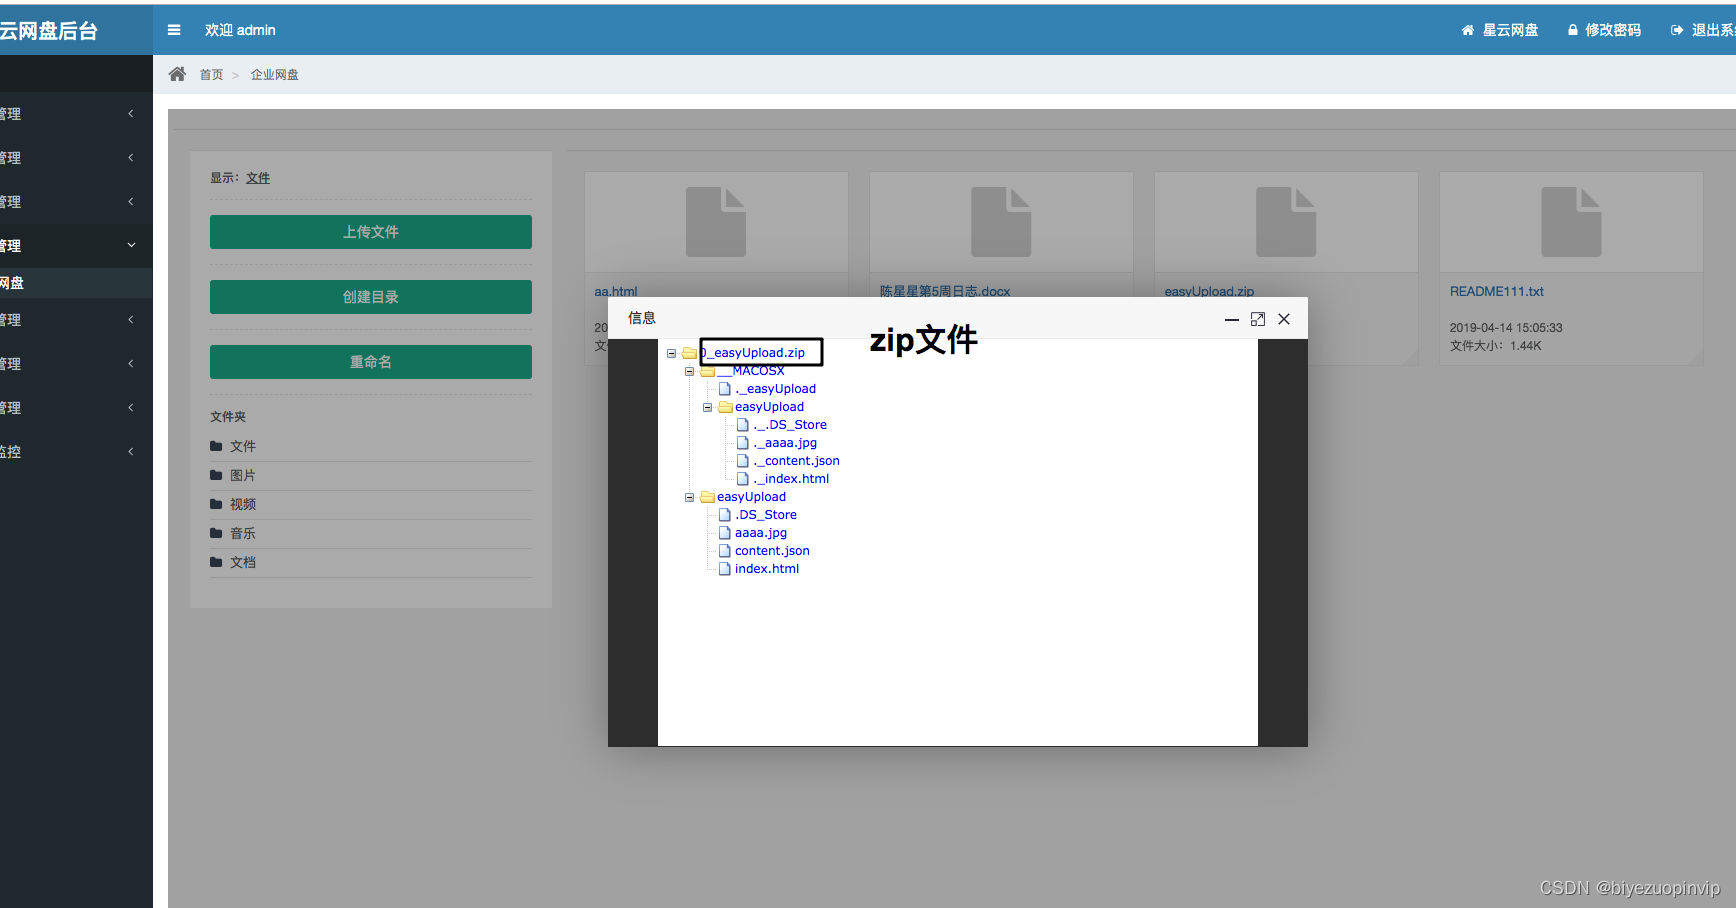Screen dimensions: 1736x908
Task: Select the ._easyUpload file in the tree
Action: click(776, 389)
